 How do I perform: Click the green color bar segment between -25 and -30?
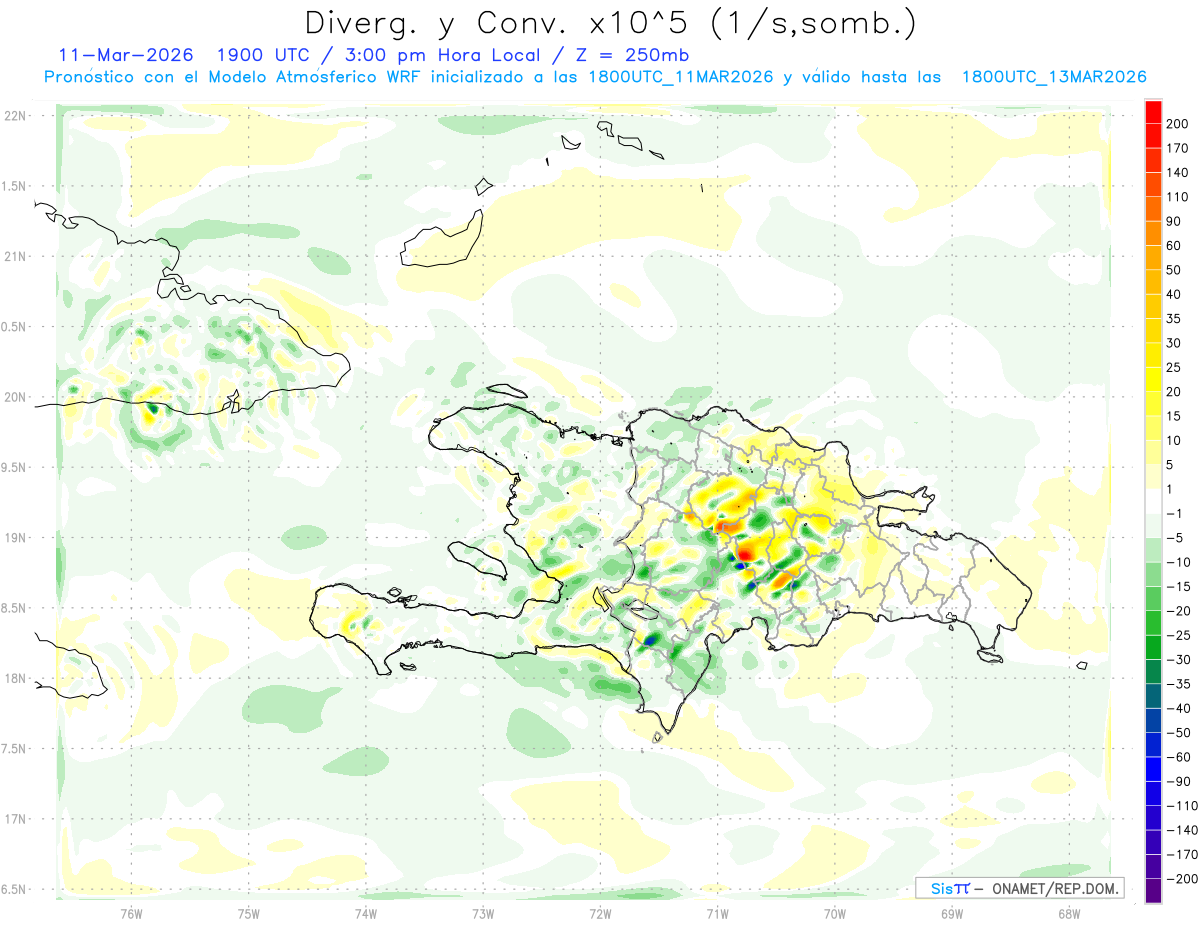[x=1154, y=648]
